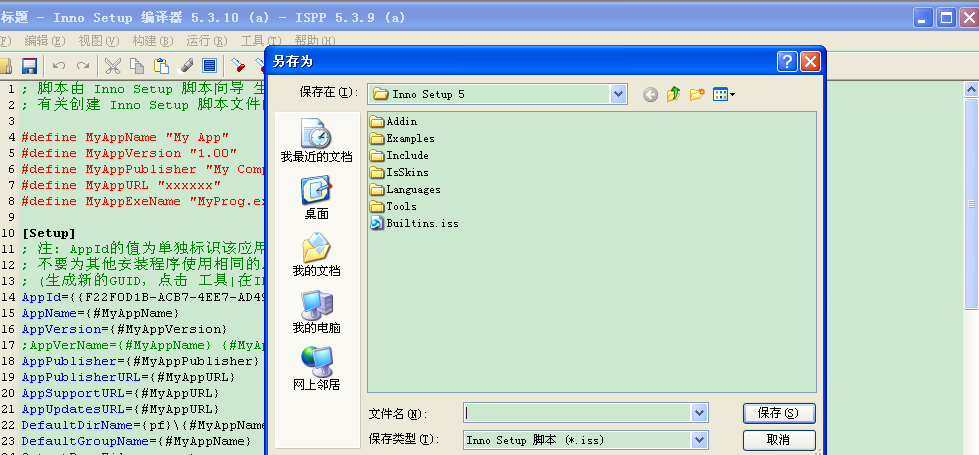Click the [Setup] section header in the editor

click(48, 233)
